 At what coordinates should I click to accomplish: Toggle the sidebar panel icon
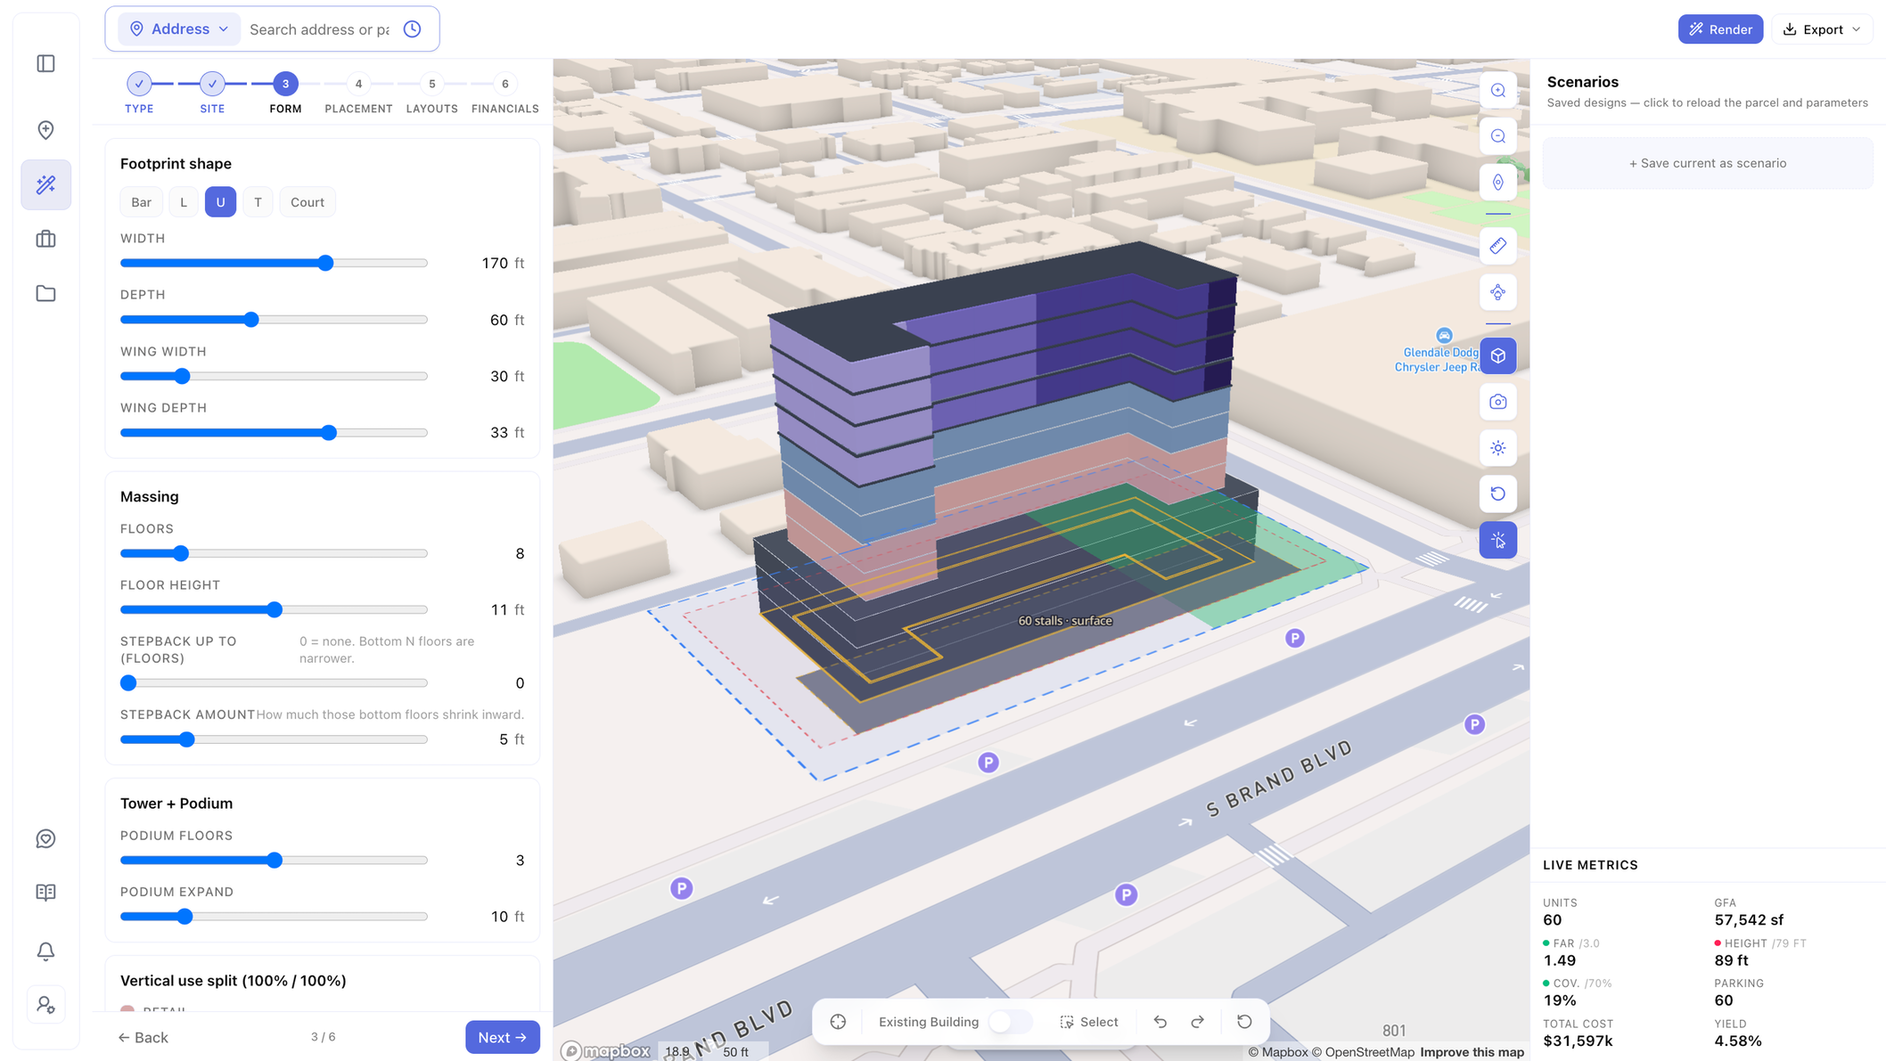[x=46, y=64]
